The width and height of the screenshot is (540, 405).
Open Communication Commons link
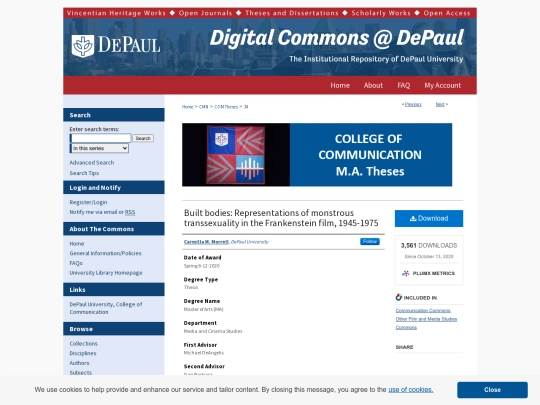pos(423,311)
